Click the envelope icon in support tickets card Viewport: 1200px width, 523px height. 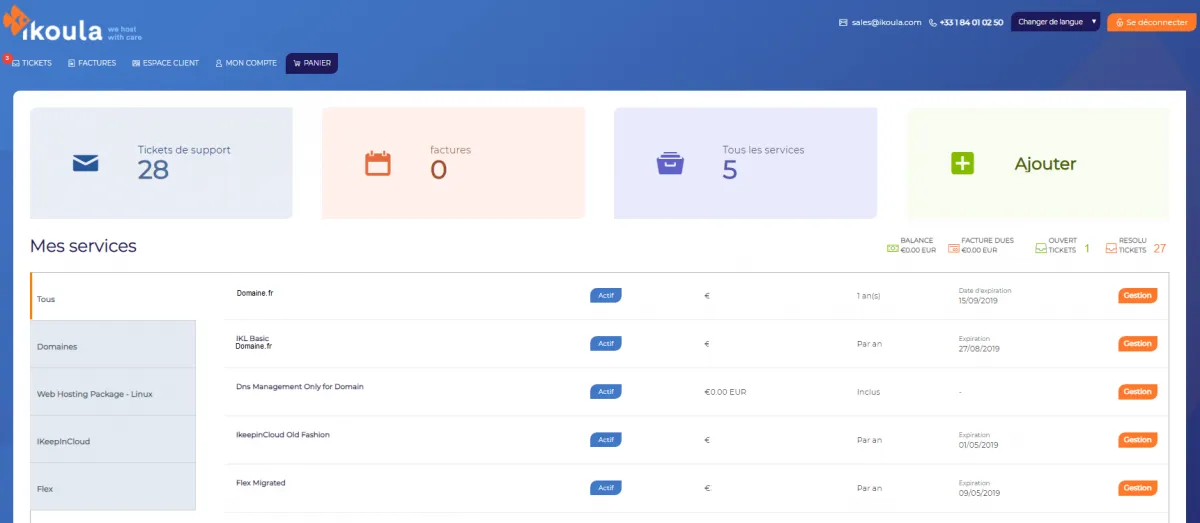[86, 164]
